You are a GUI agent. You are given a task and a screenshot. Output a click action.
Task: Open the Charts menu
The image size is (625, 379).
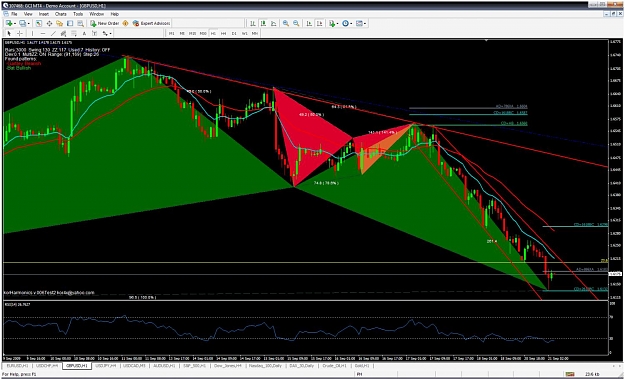(x=61, y=14)
